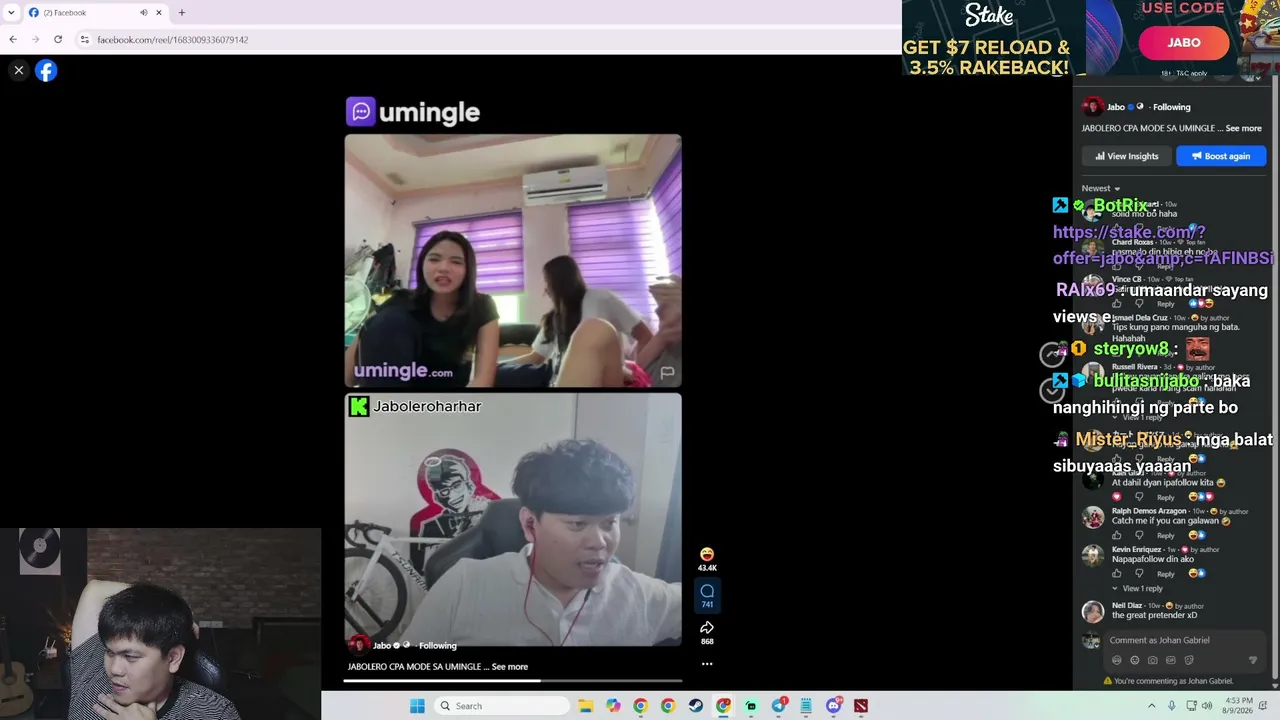
Task: Add a GIF to the comment
Action: 1171,660
